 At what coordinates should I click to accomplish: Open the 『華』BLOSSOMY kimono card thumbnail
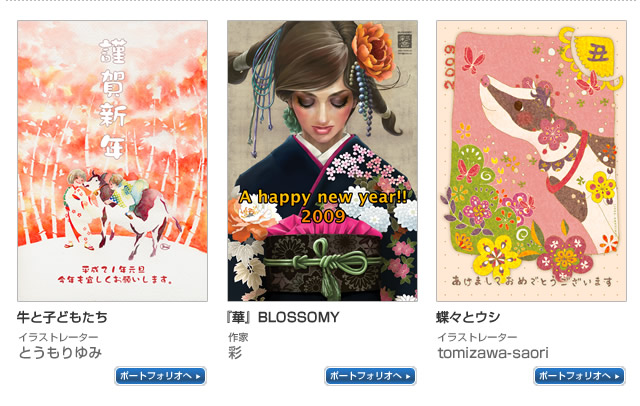(322, 161)
